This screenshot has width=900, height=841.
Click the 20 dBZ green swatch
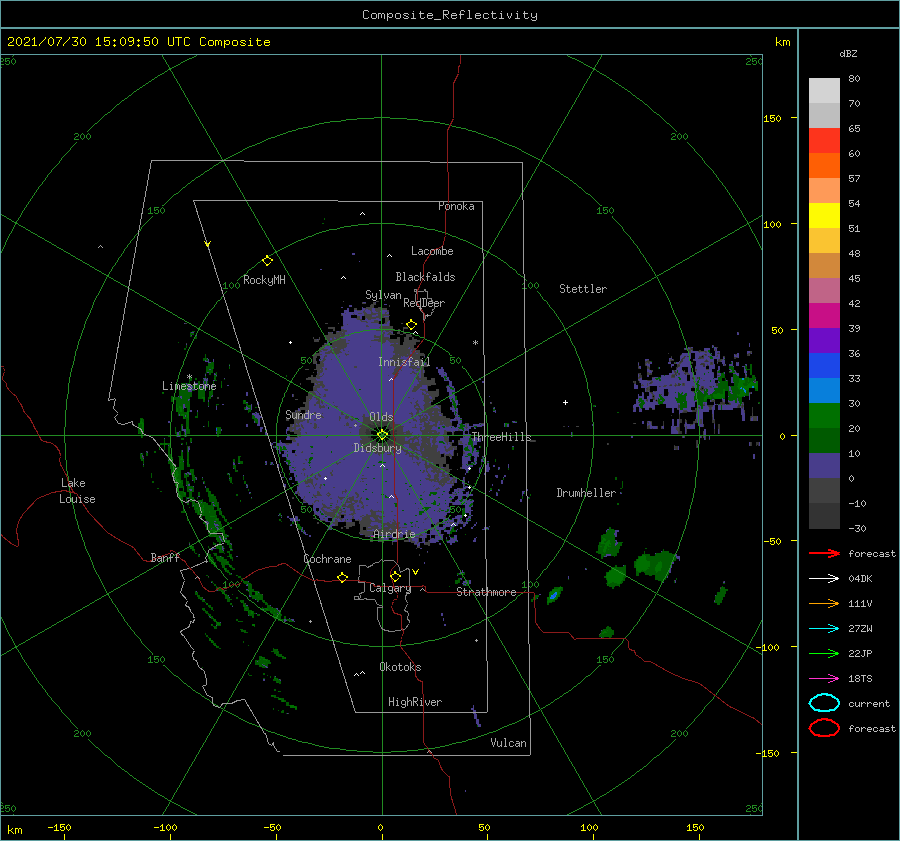pos(824,416)
